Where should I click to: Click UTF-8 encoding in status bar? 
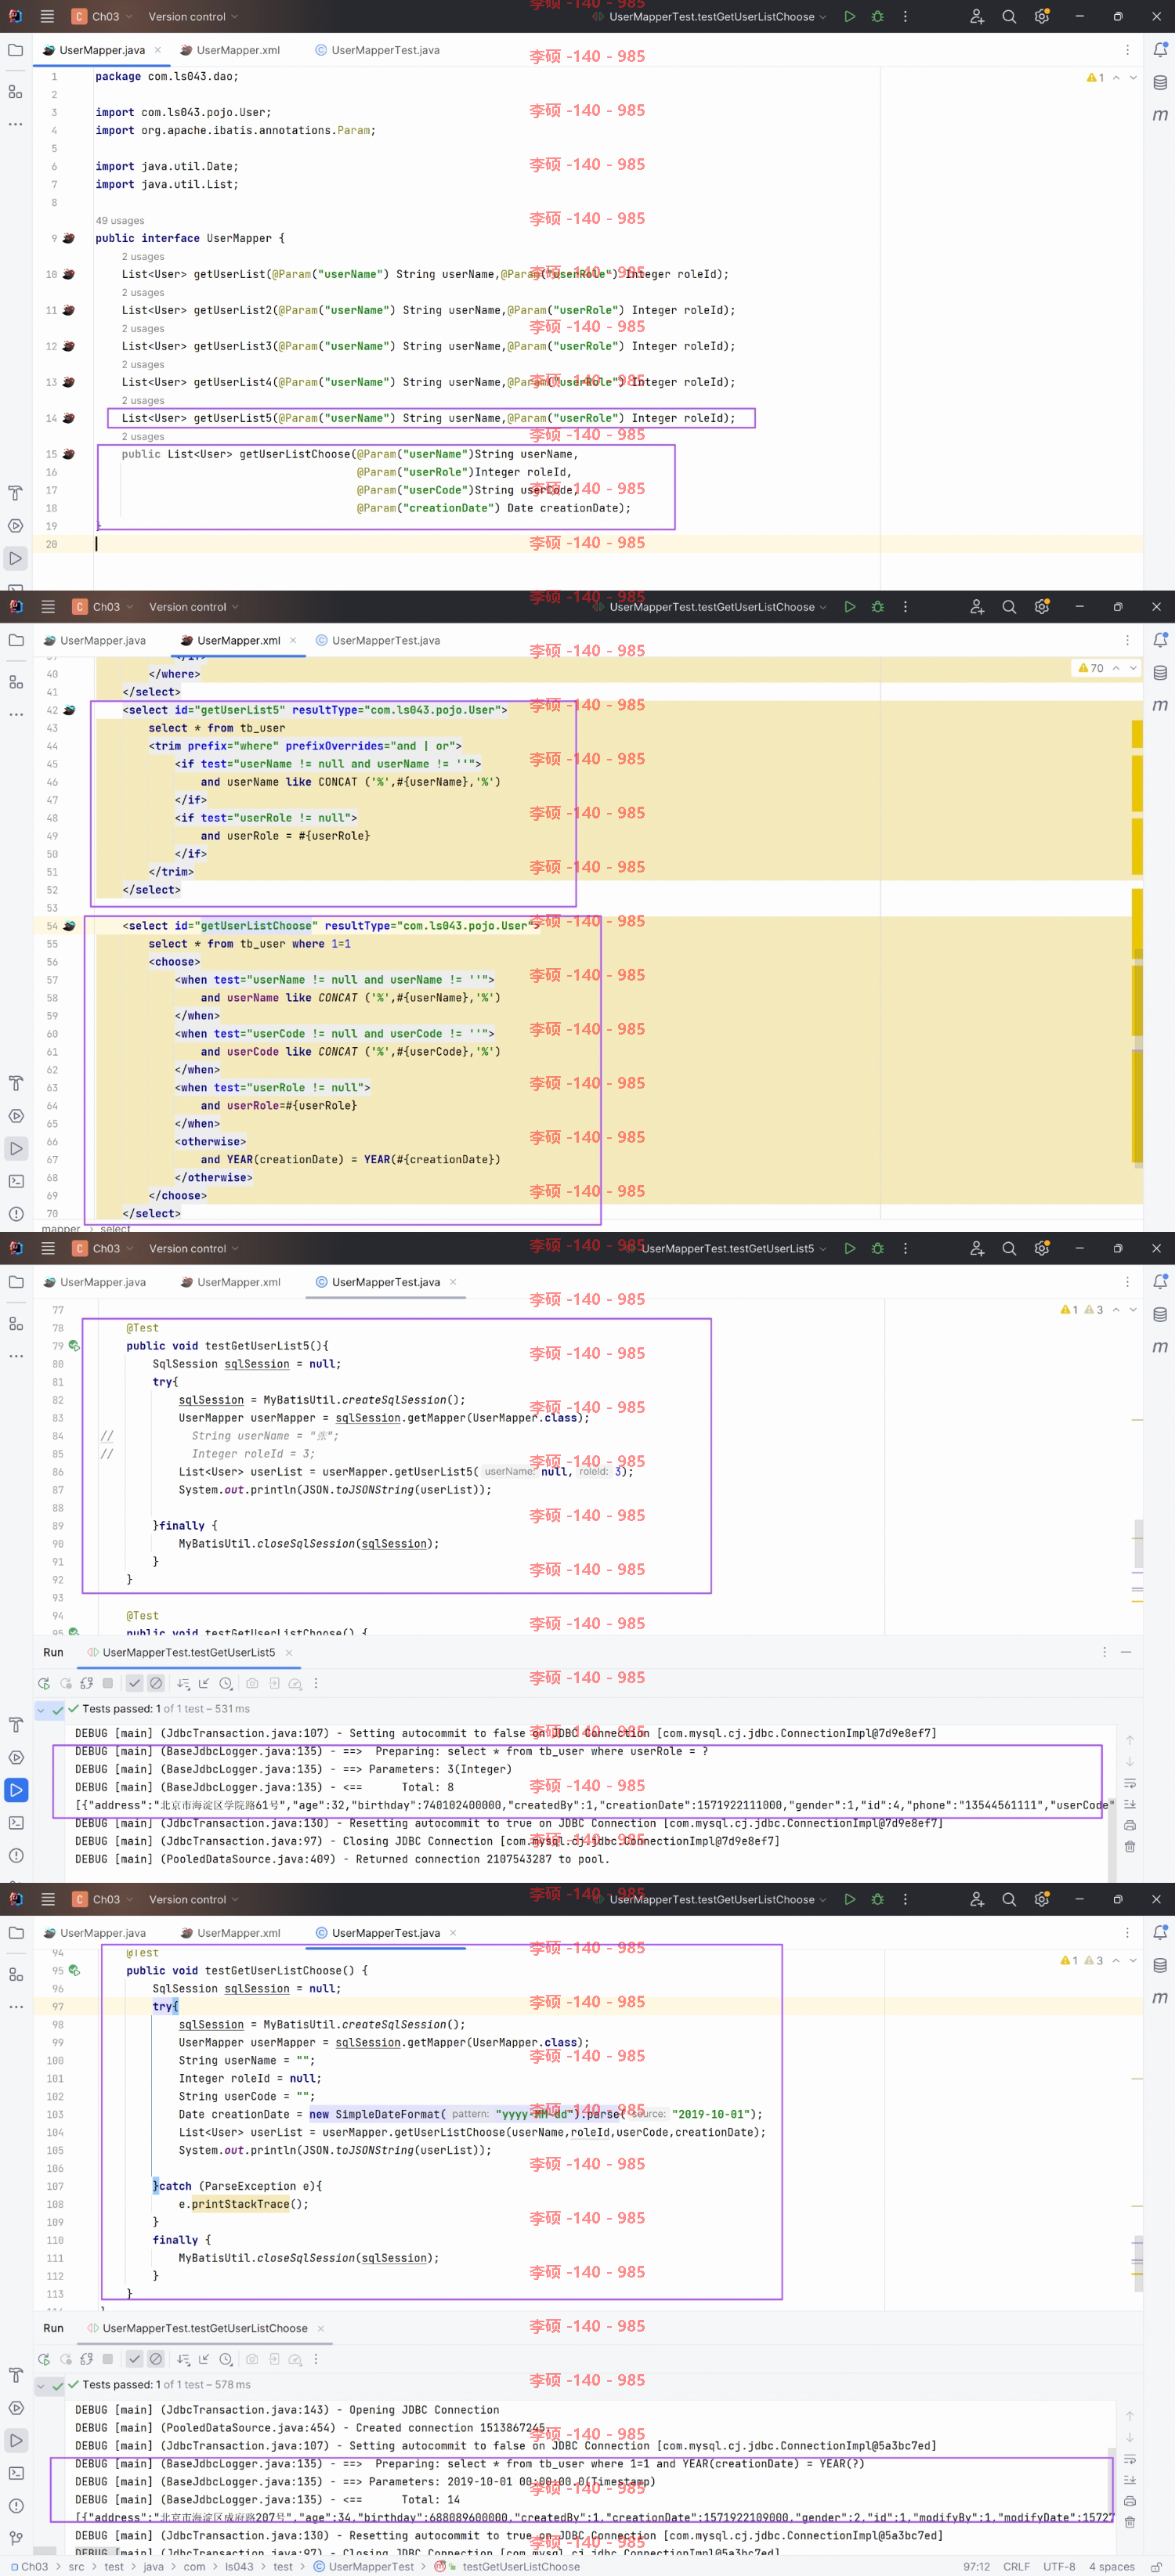[x=1059, y=2567]
